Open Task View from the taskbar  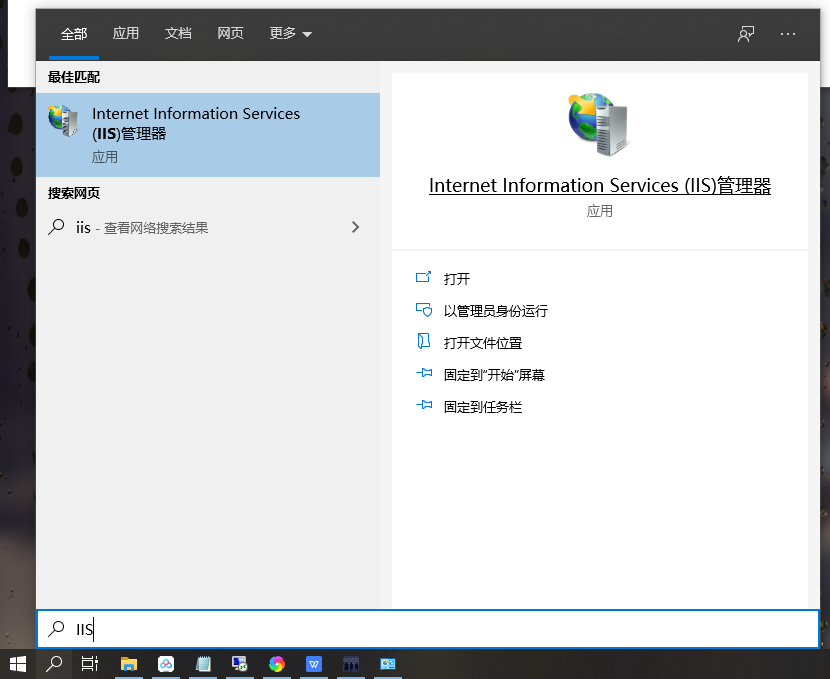click(x=89, y=664)
